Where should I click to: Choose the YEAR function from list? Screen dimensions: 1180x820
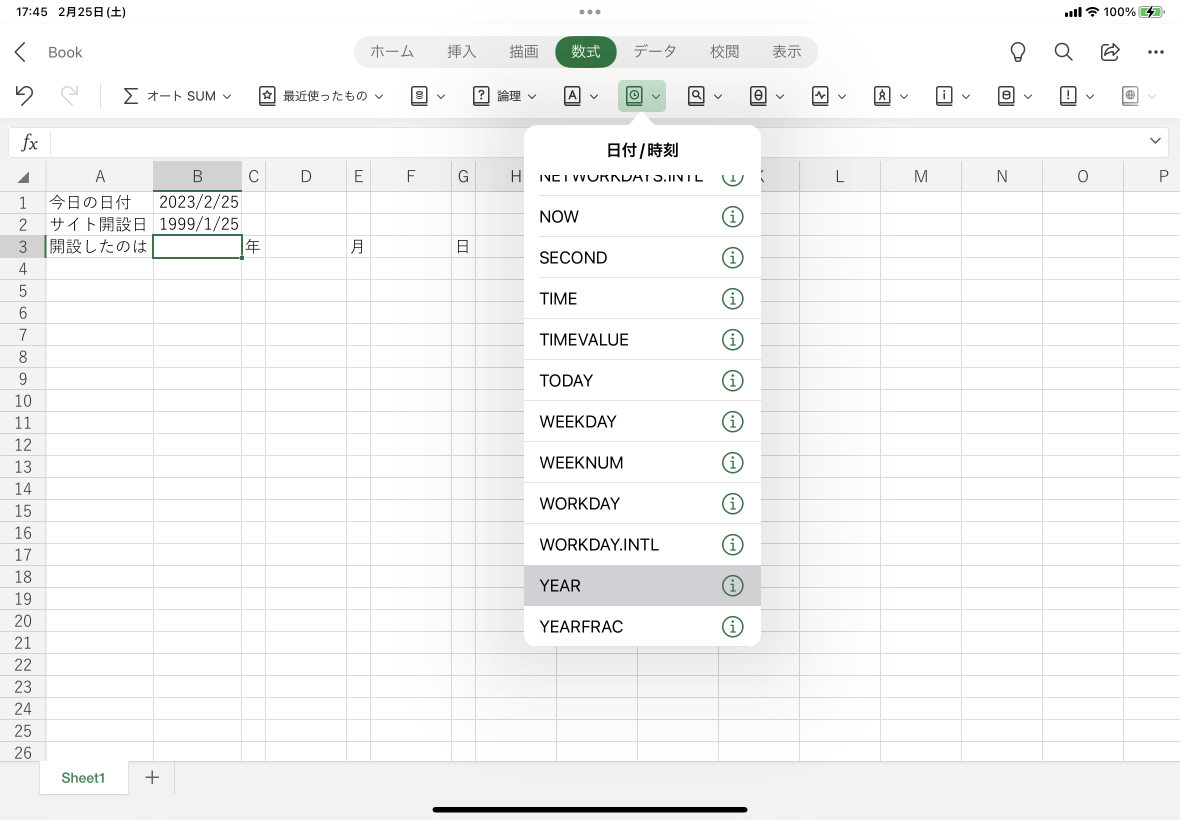click(642, 585)
